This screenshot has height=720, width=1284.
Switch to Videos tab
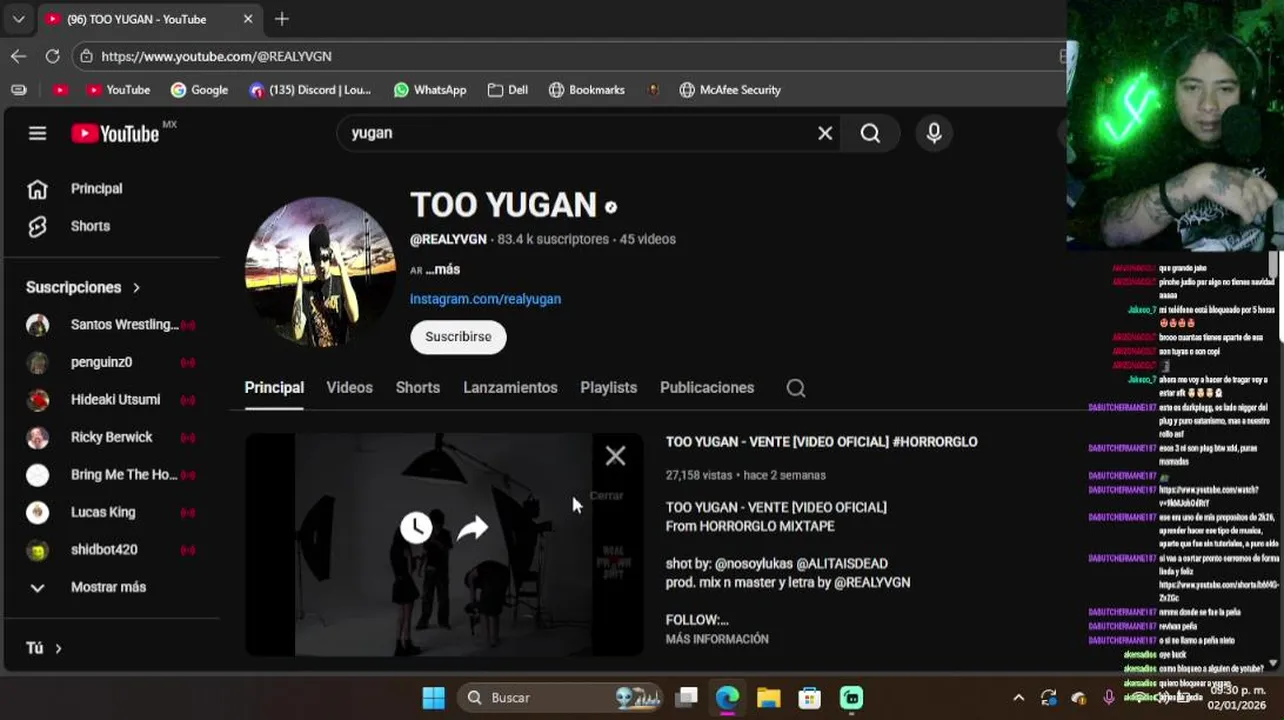[349, 388]
